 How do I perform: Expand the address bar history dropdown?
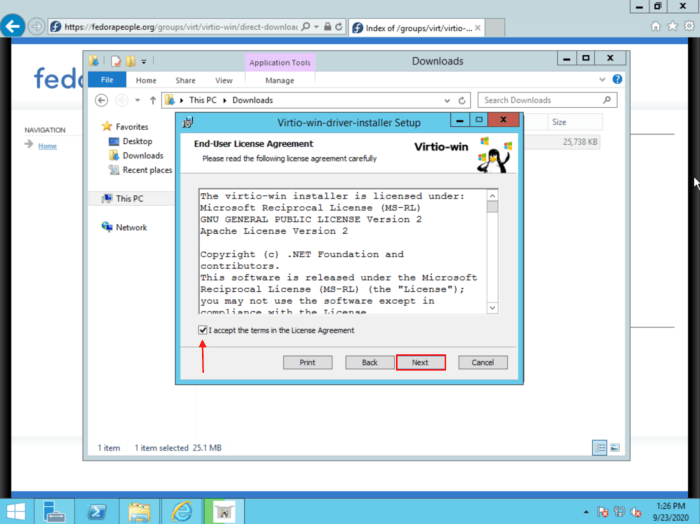(x=447, y=100)
